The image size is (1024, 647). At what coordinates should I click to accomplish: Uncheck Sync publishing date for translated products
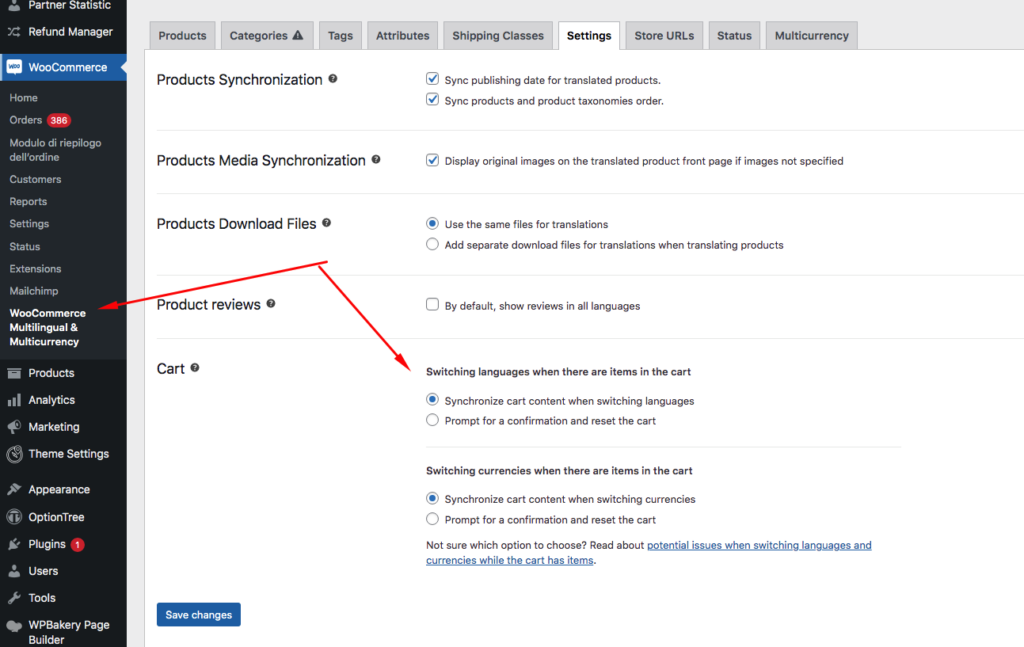click(432, 78)
